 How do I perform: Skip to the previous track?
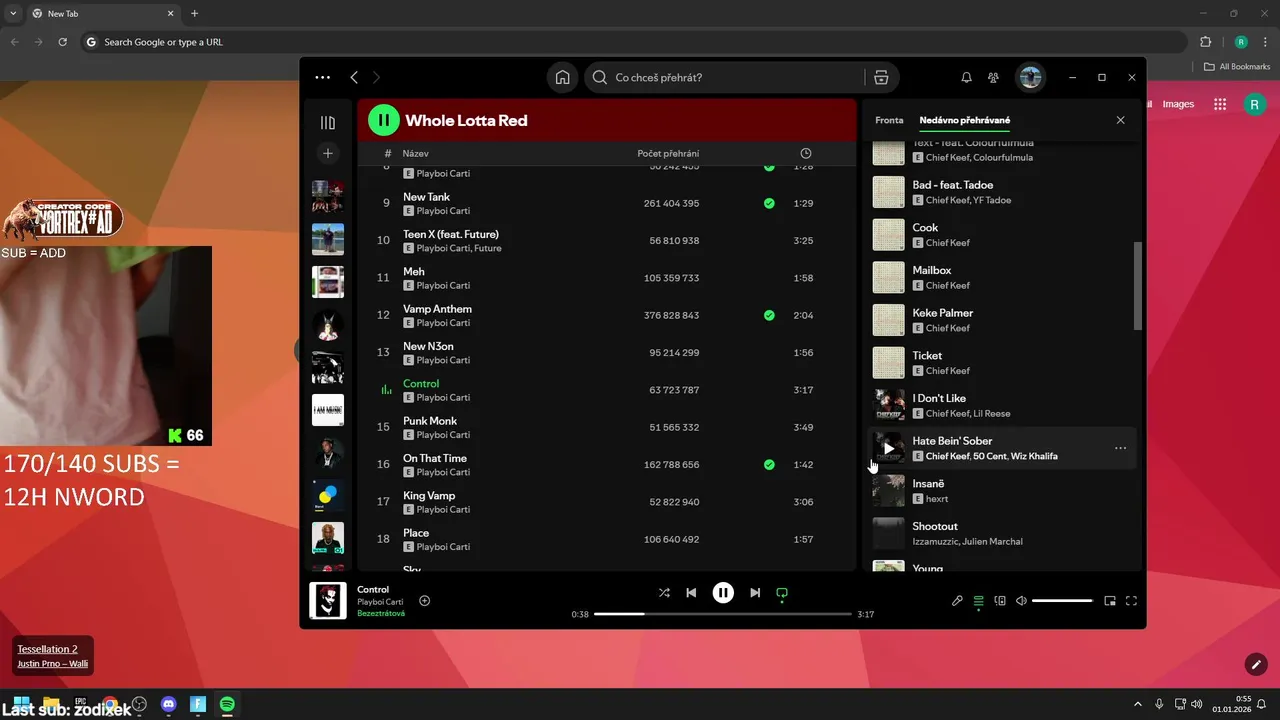691,593
